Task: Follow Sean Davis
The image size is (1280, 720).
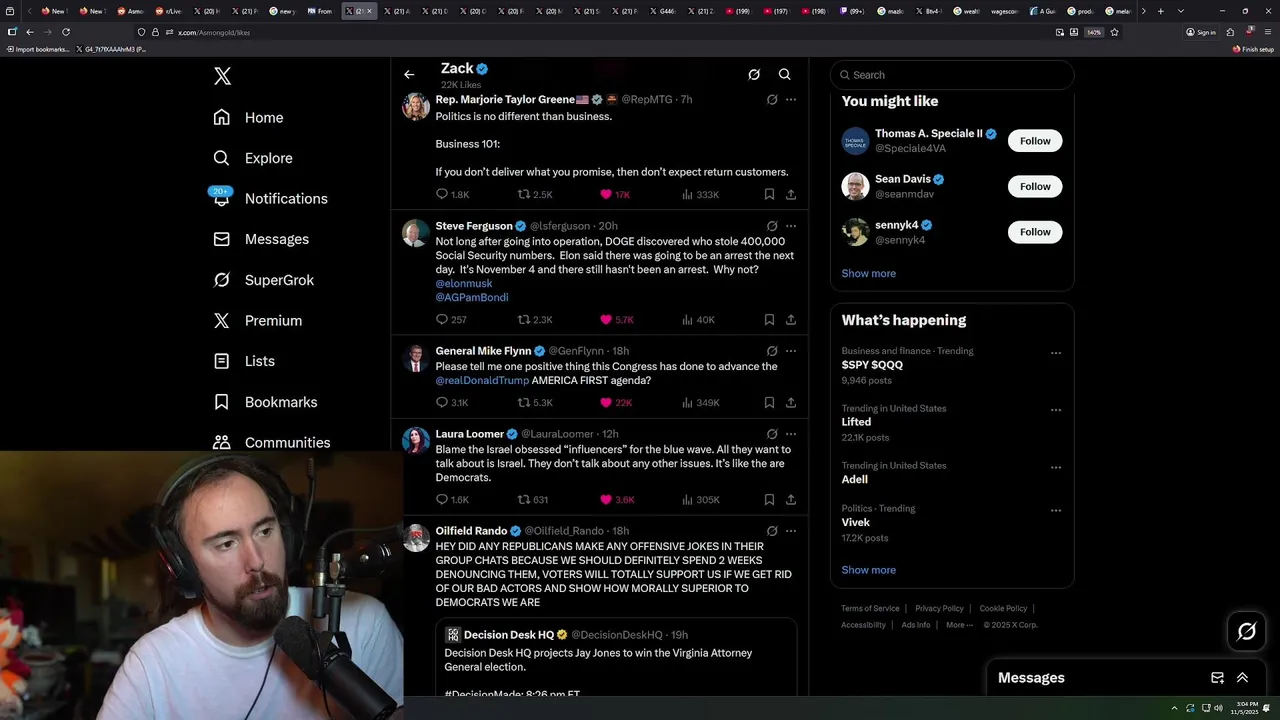Action: pos(1035,187)
